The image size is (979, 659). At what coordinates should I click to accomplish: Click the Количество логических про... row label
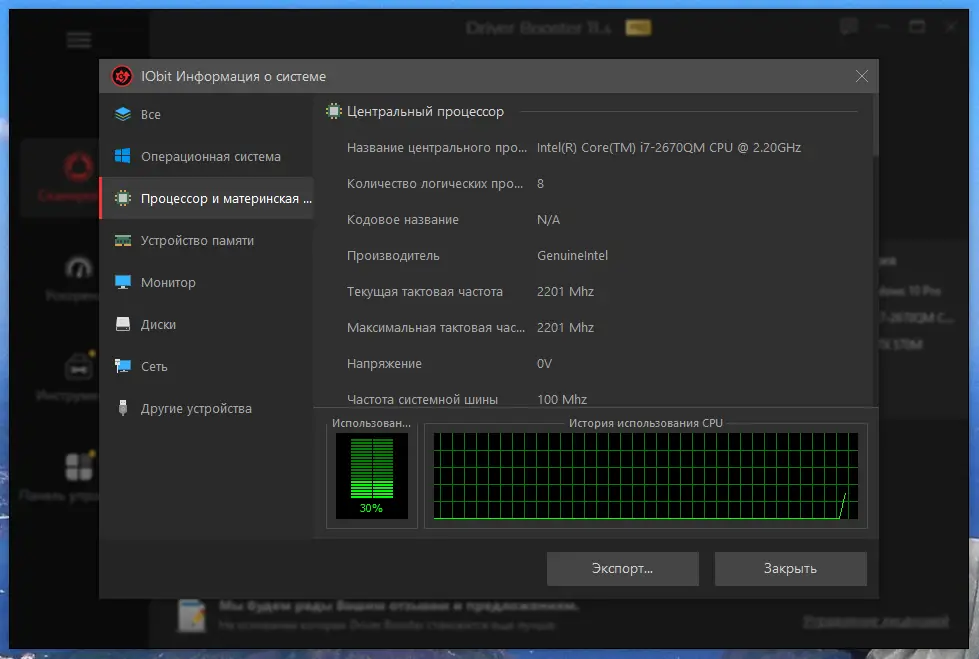point(435,184)
